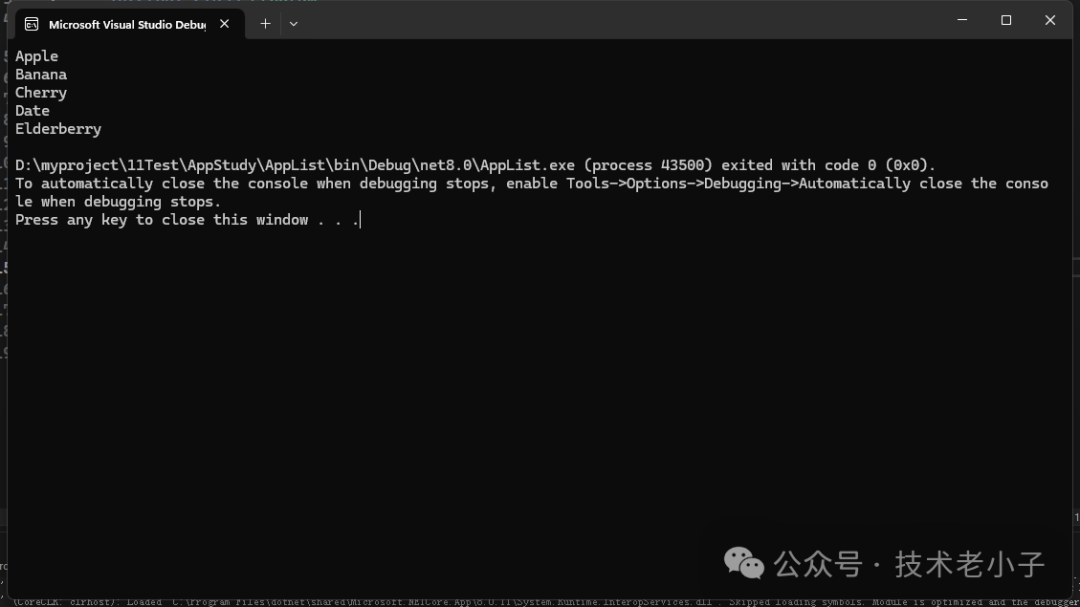Close the debug console window
This screenshot has width=1080, height=607.
click(x=1050, y=20)
